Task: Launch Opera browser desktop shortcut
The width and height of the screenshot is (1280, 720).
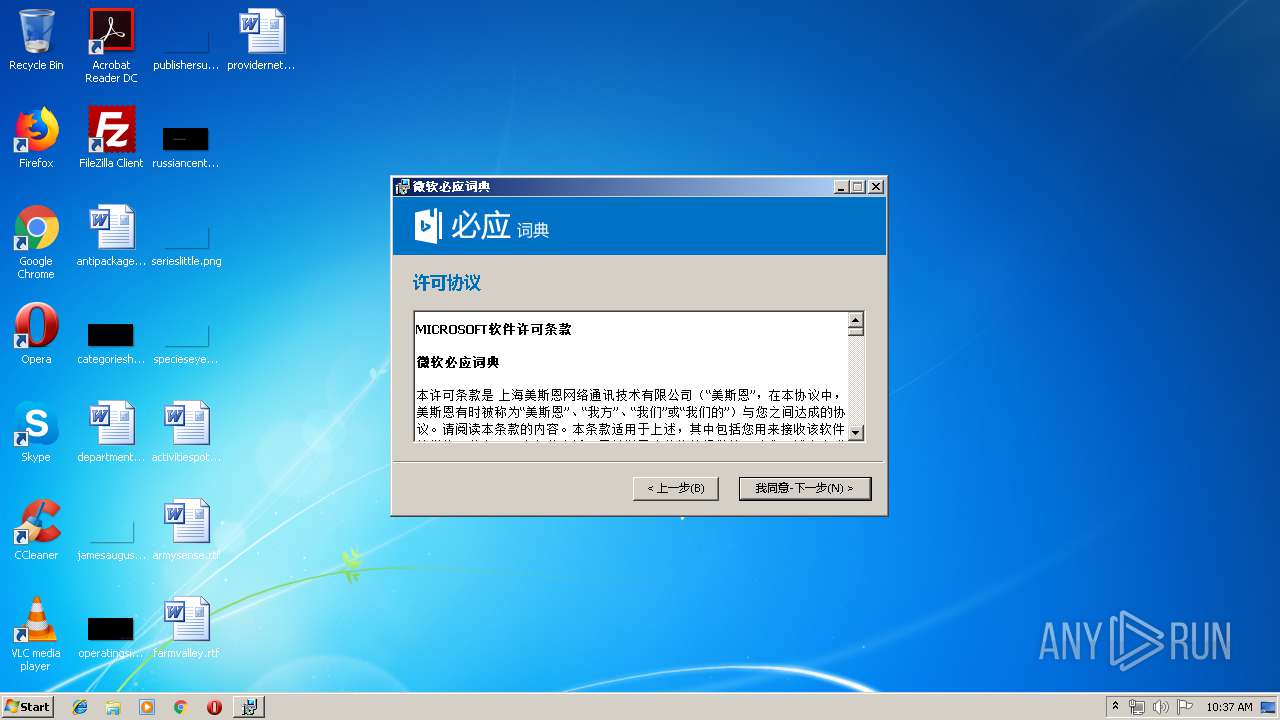Action: [36, 334]
